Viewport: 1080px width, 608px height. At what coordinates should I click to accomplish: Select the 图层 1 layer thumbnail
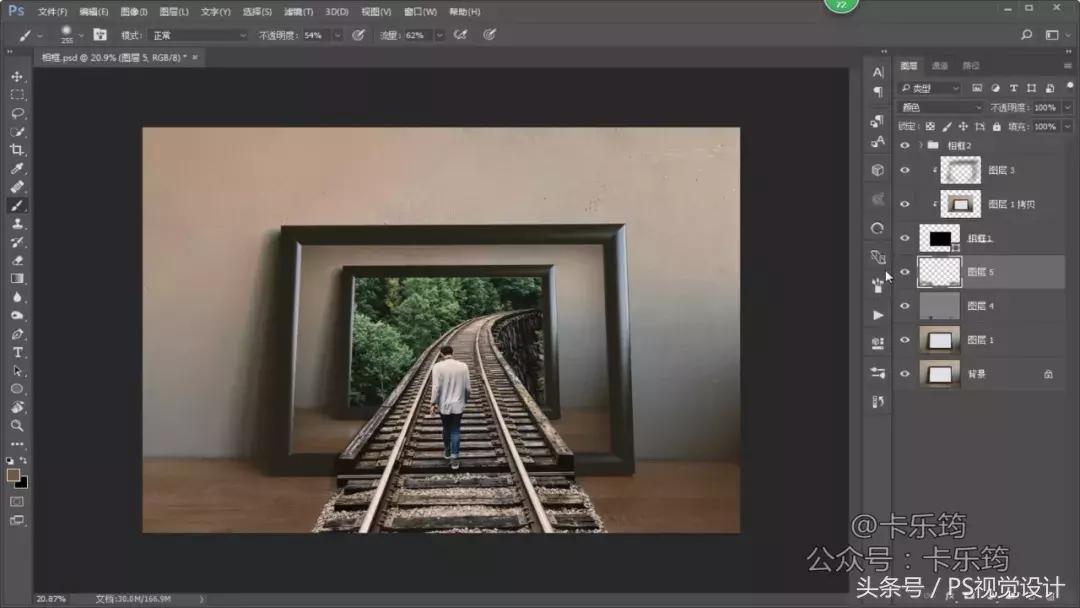[939, 340]
